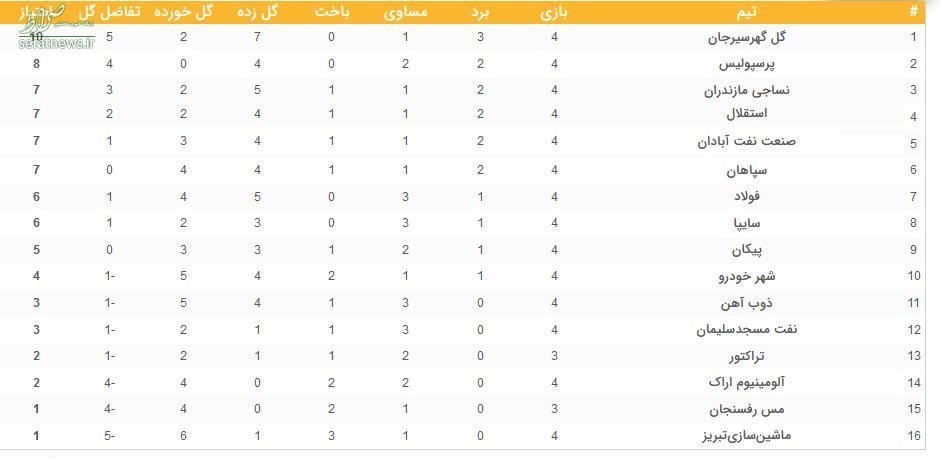Click the # rank column header
The width and height of the screenshot is (940, 459).
pos(914,12)
